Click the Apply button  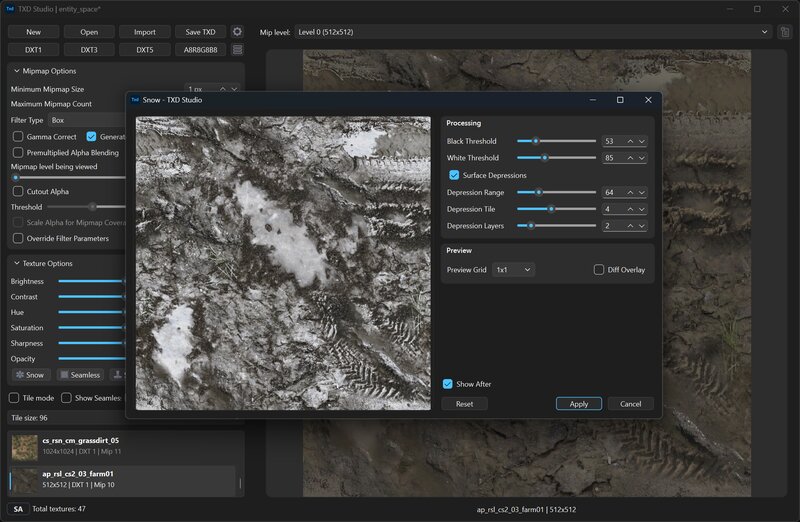579,404
